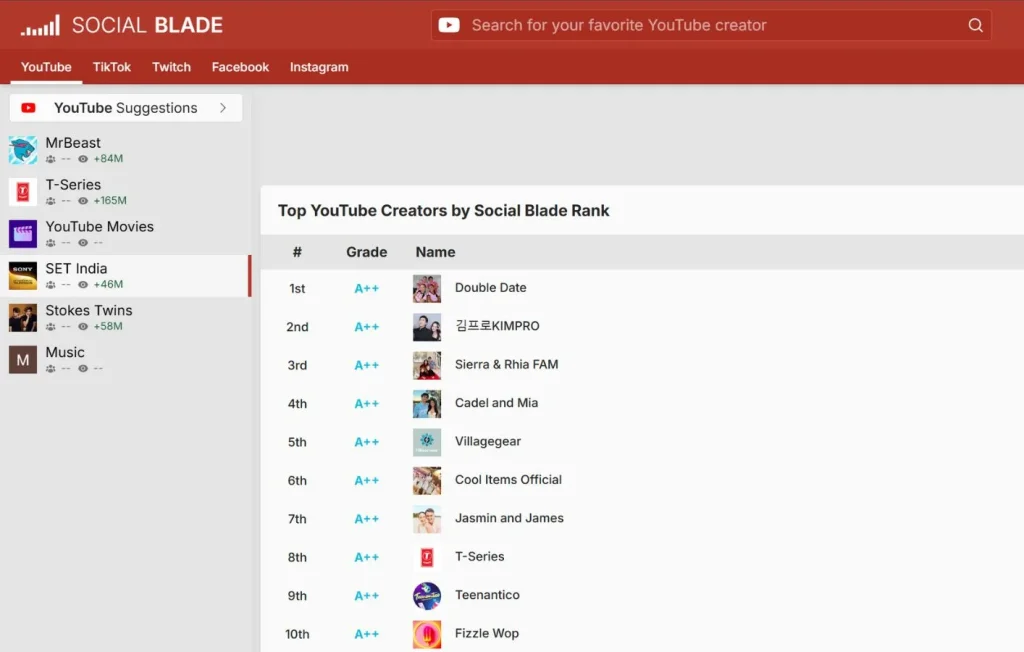Viewport: 1024px width, 652px height.
Task: Switch to the Instagram tab
Action: coord(319,67)
